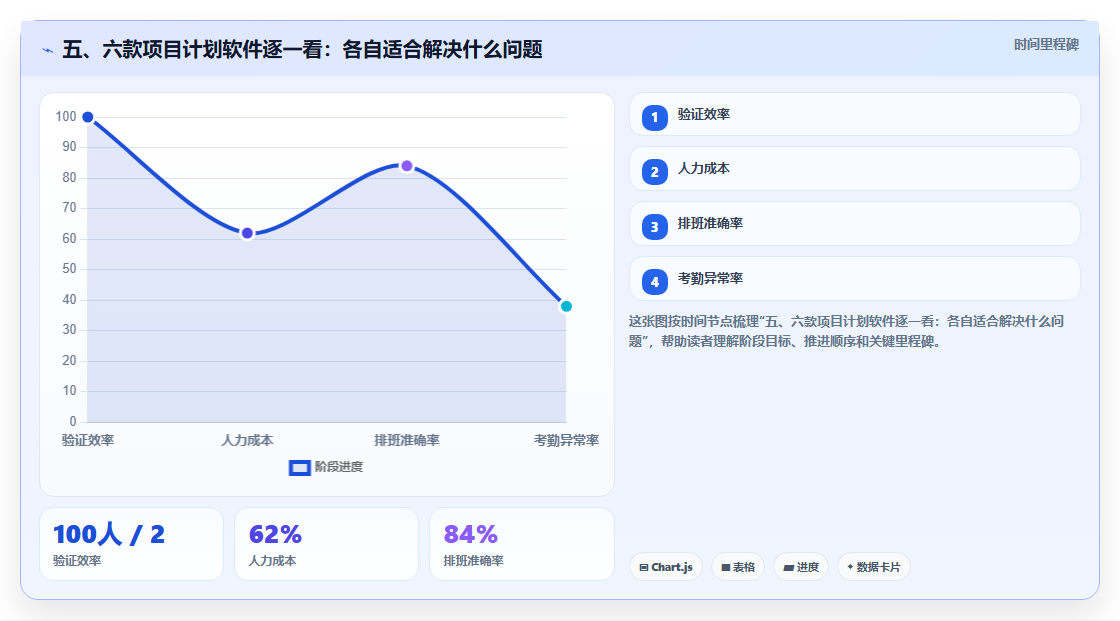Click the 100人 / 2 stat card
Viewport: 1120px width, 621px height.
coord(131,544)
